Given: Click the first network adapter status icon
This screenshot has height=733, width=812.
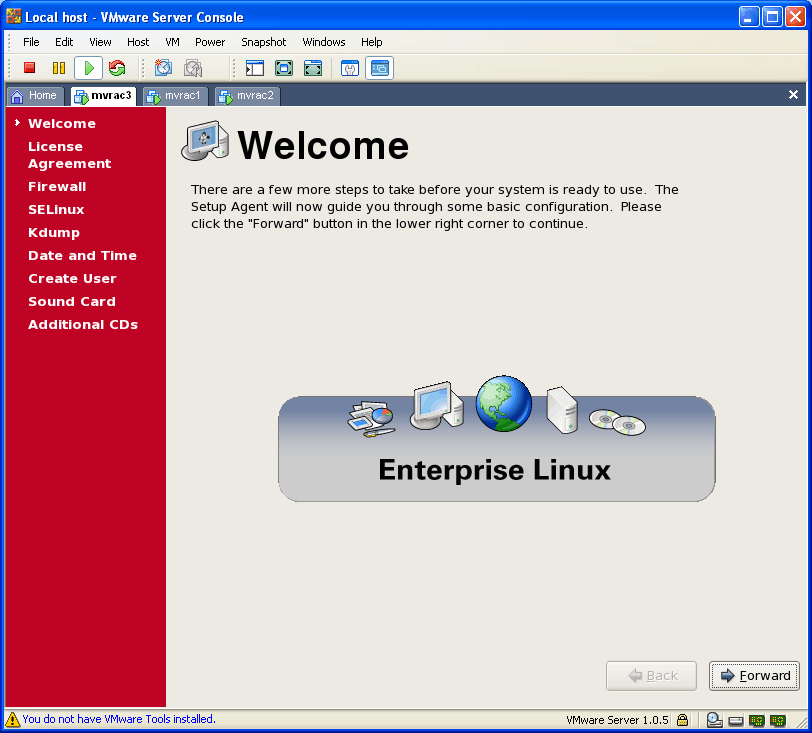Looking at the screenshot, I should (x=757, y=719).
